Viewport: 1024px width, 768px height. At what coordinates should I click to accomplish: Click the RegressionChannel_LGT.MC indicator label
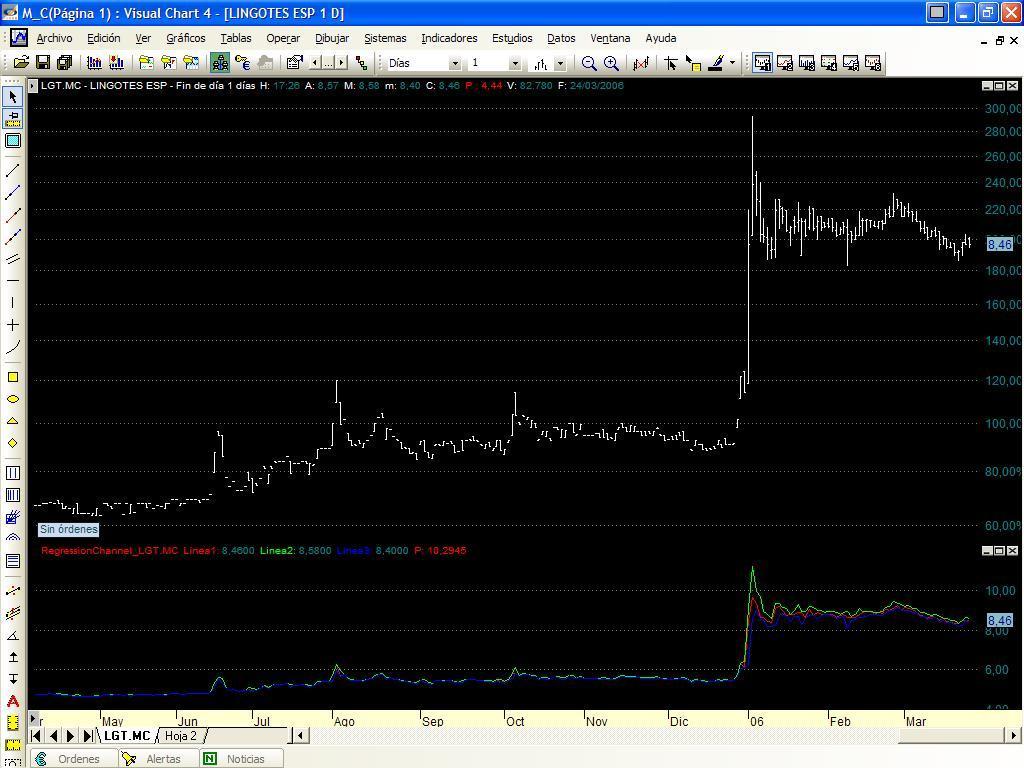(x=109, y=551)
